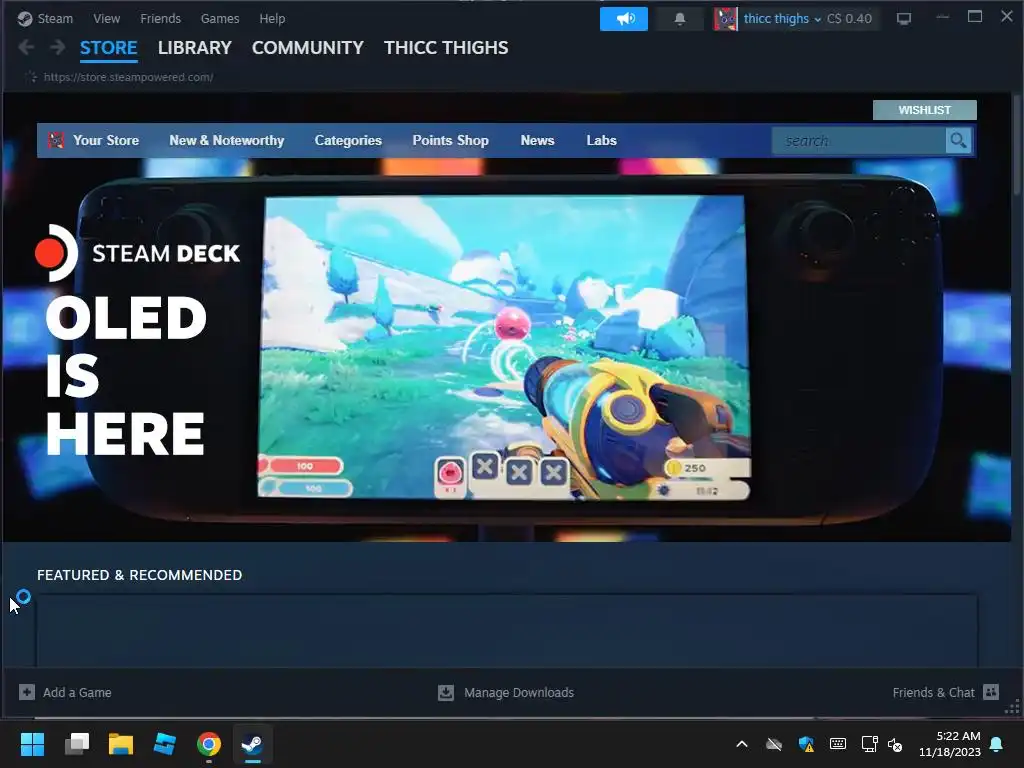Image resolution: width=1024 pixels, height=768 pixels.
Task: Show hidden system tray icons
Action: coord(742,744)
